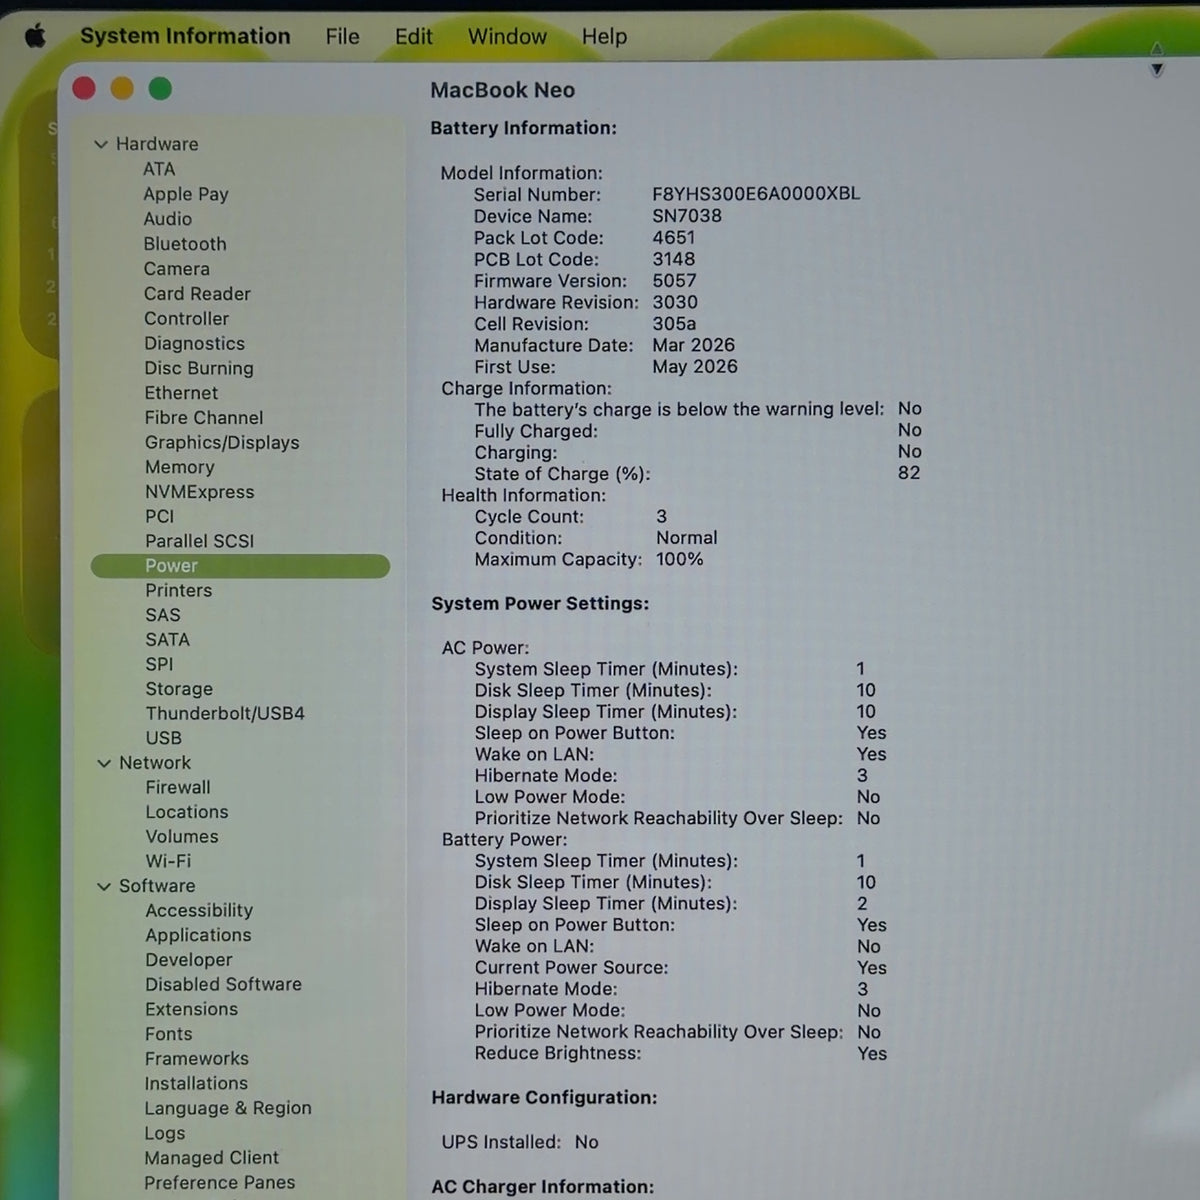Open the Help menu

pos(604,36)
